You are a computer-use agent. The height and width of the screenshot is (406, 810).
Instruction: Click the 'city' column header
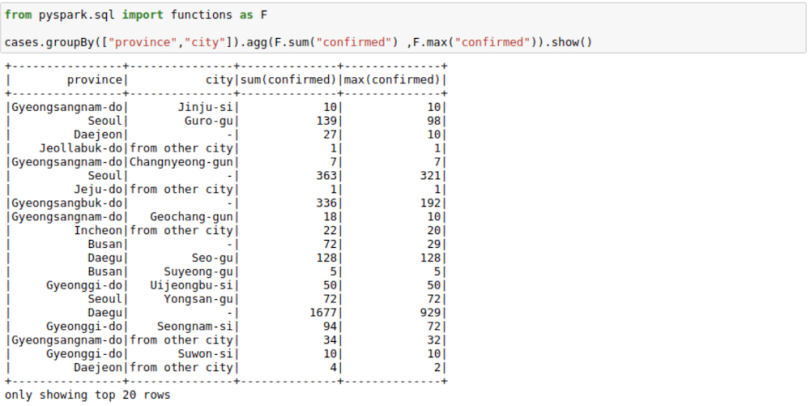(219, 80)
